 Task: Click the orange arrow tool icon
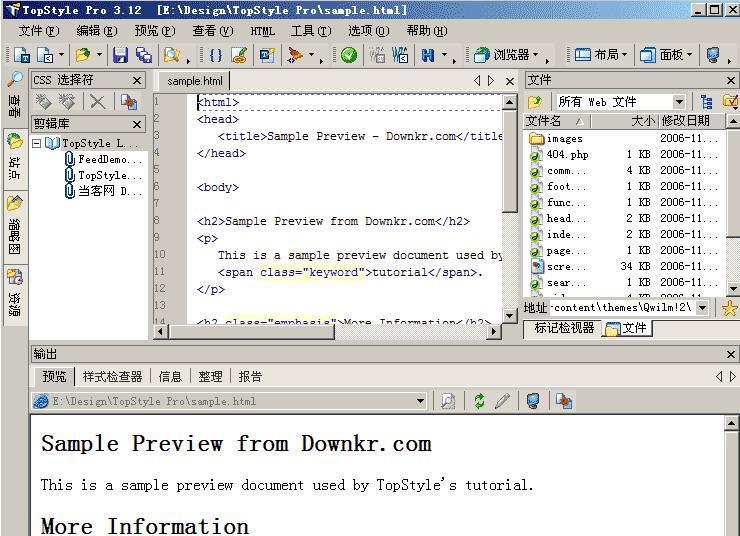click(295, 55)
